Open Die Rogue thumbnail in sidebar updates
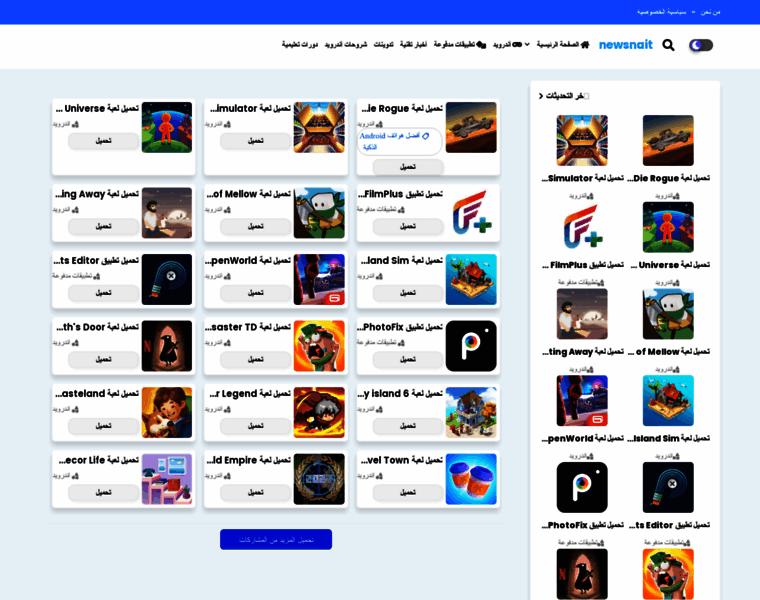The width and height of the screenshot is (760, 600). tap(668, 141)
